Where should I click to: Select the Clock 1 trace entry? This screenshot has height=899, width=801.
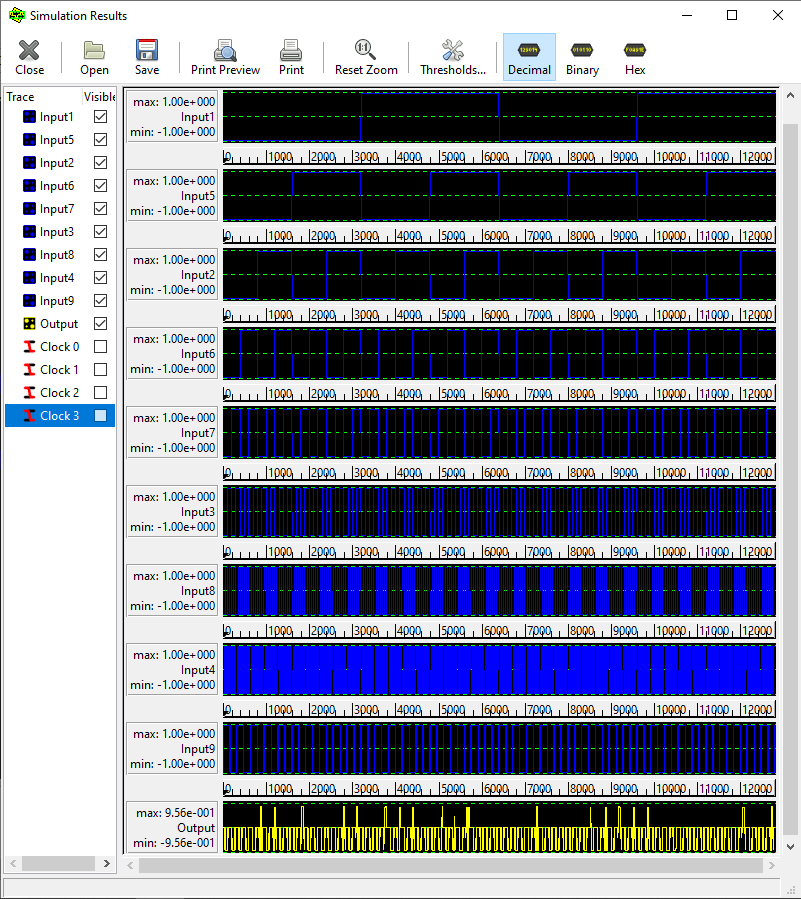click(59, 370)
